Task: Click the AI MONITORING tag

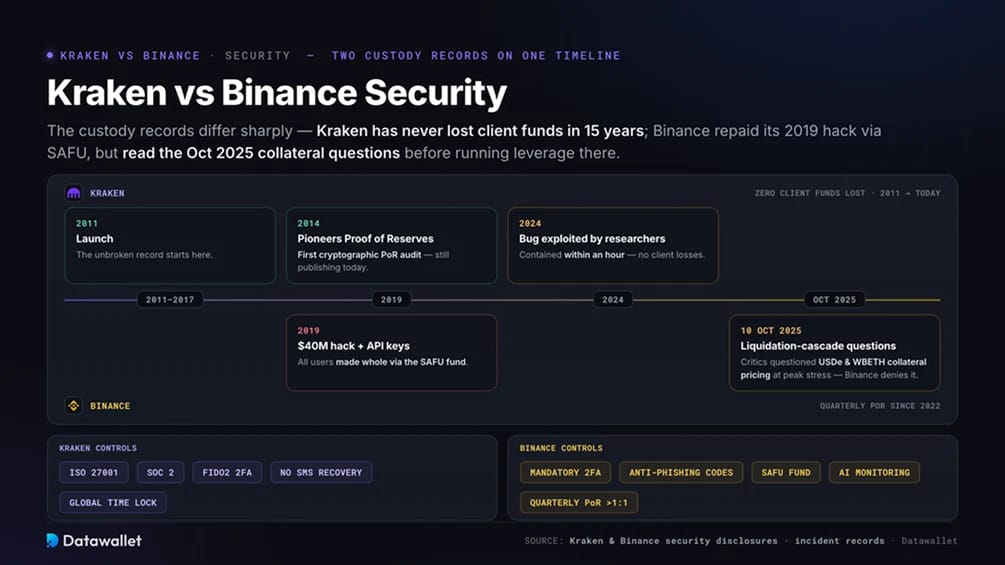Action: [874, 473]
